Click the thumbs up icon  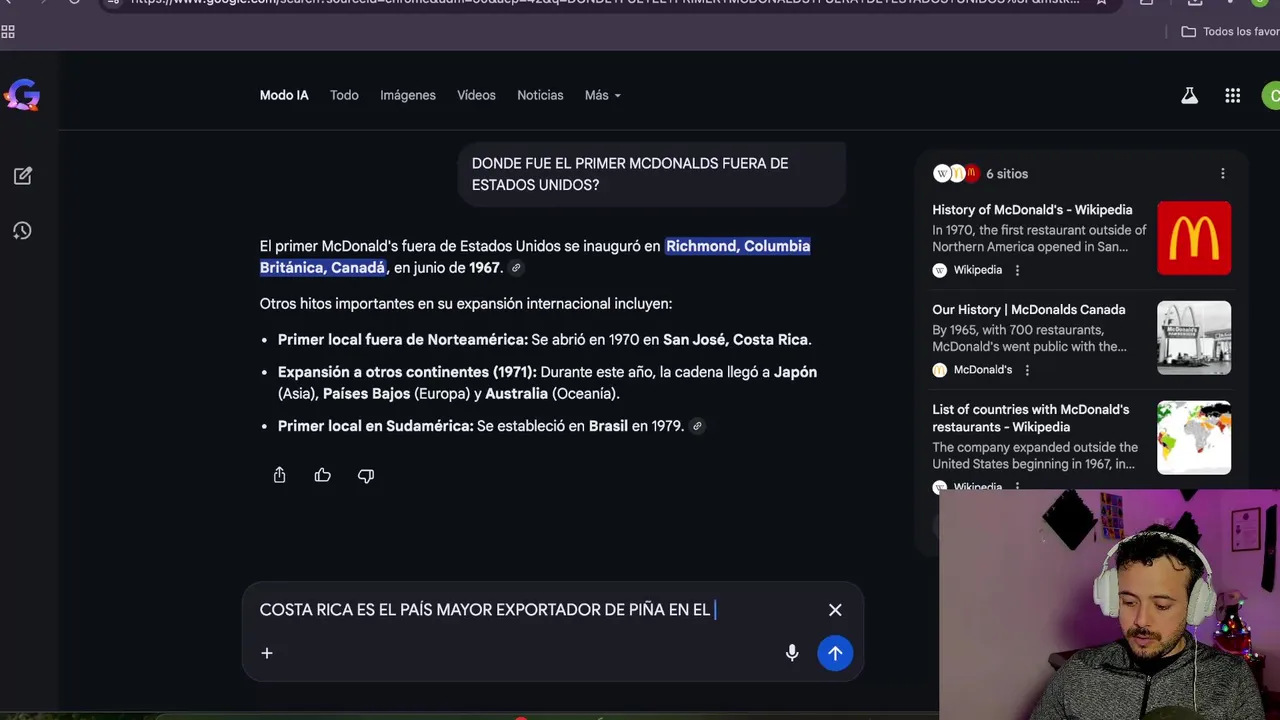pos(323,475)
